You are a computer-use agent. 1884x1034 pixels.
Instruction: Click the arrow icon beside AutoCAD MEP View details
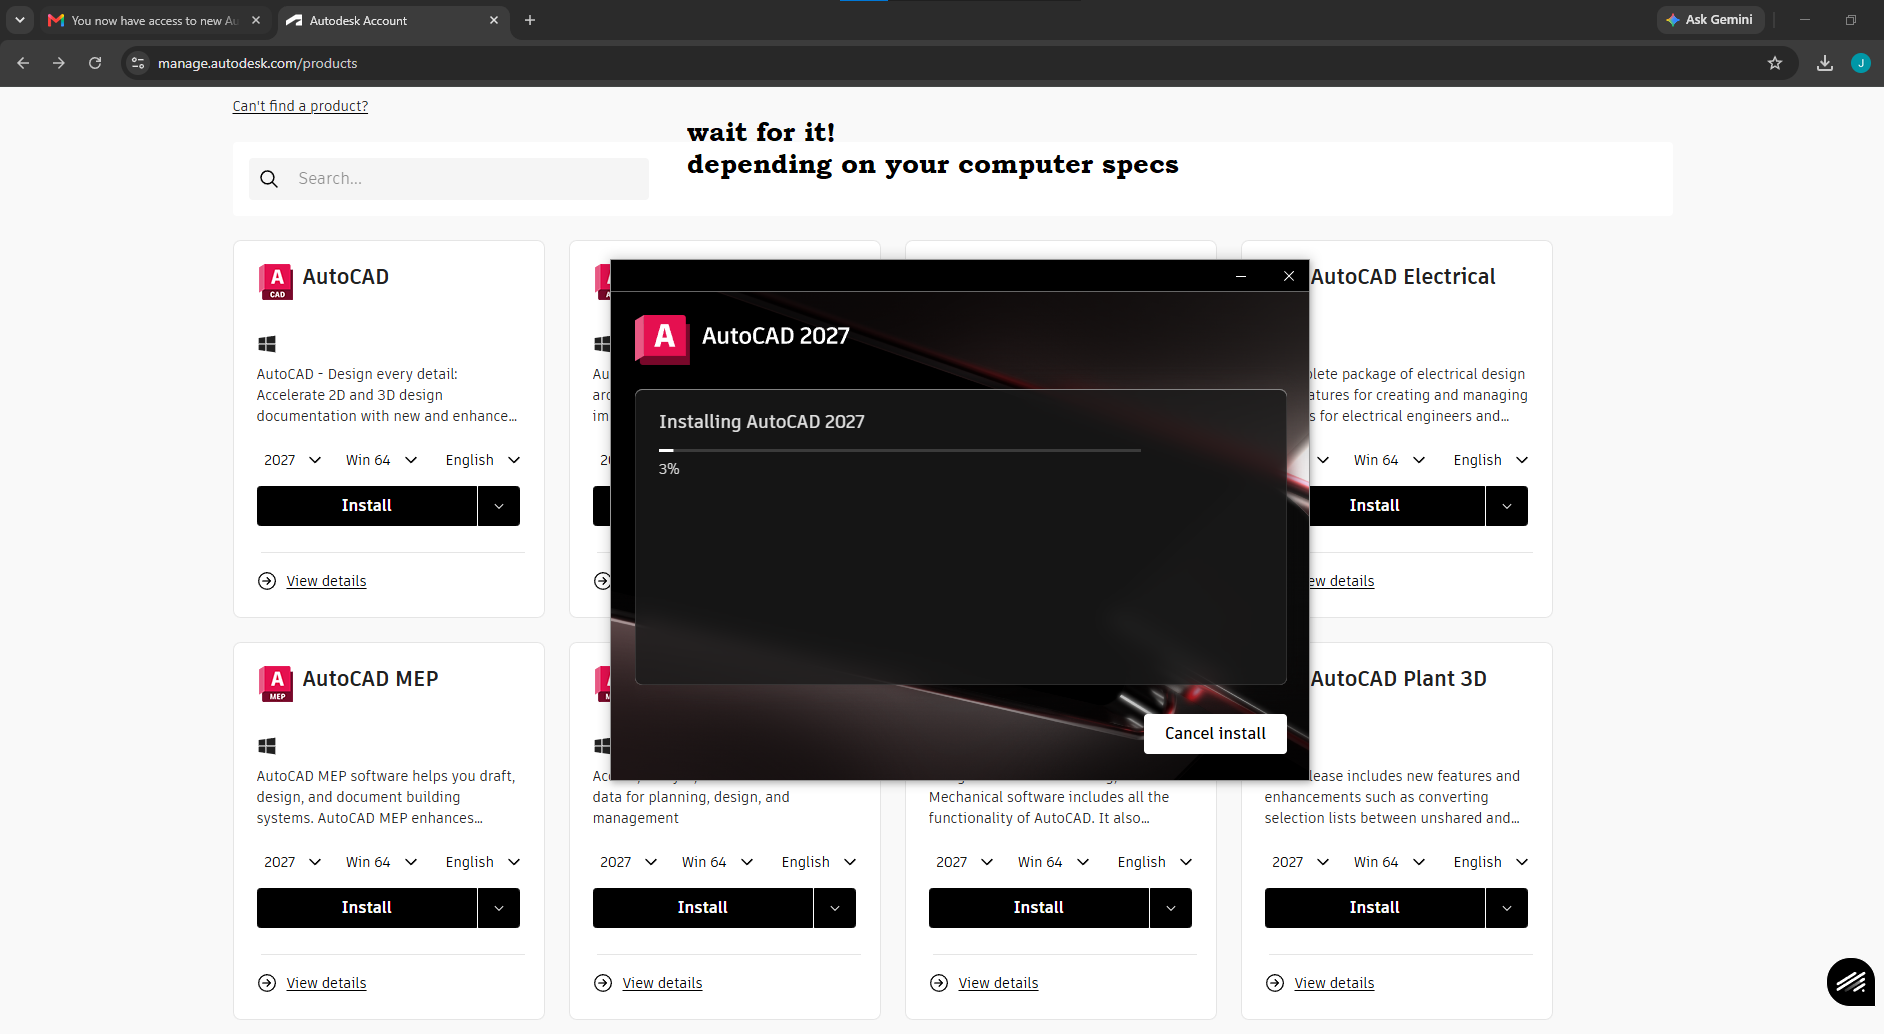click(x=267, y=983)
